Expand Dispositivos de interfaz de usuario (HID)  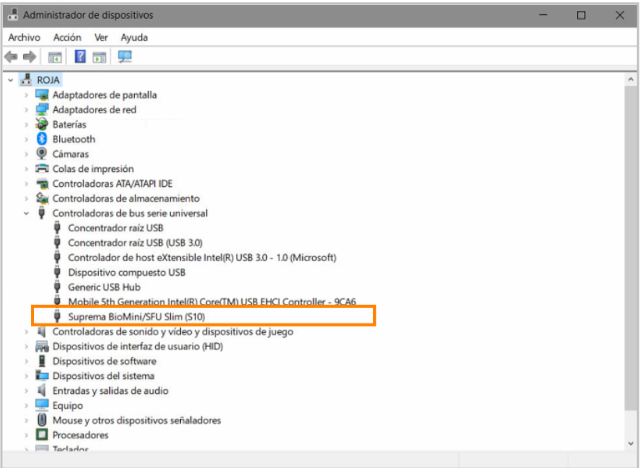pyautogui.click(x=26, y=347)
